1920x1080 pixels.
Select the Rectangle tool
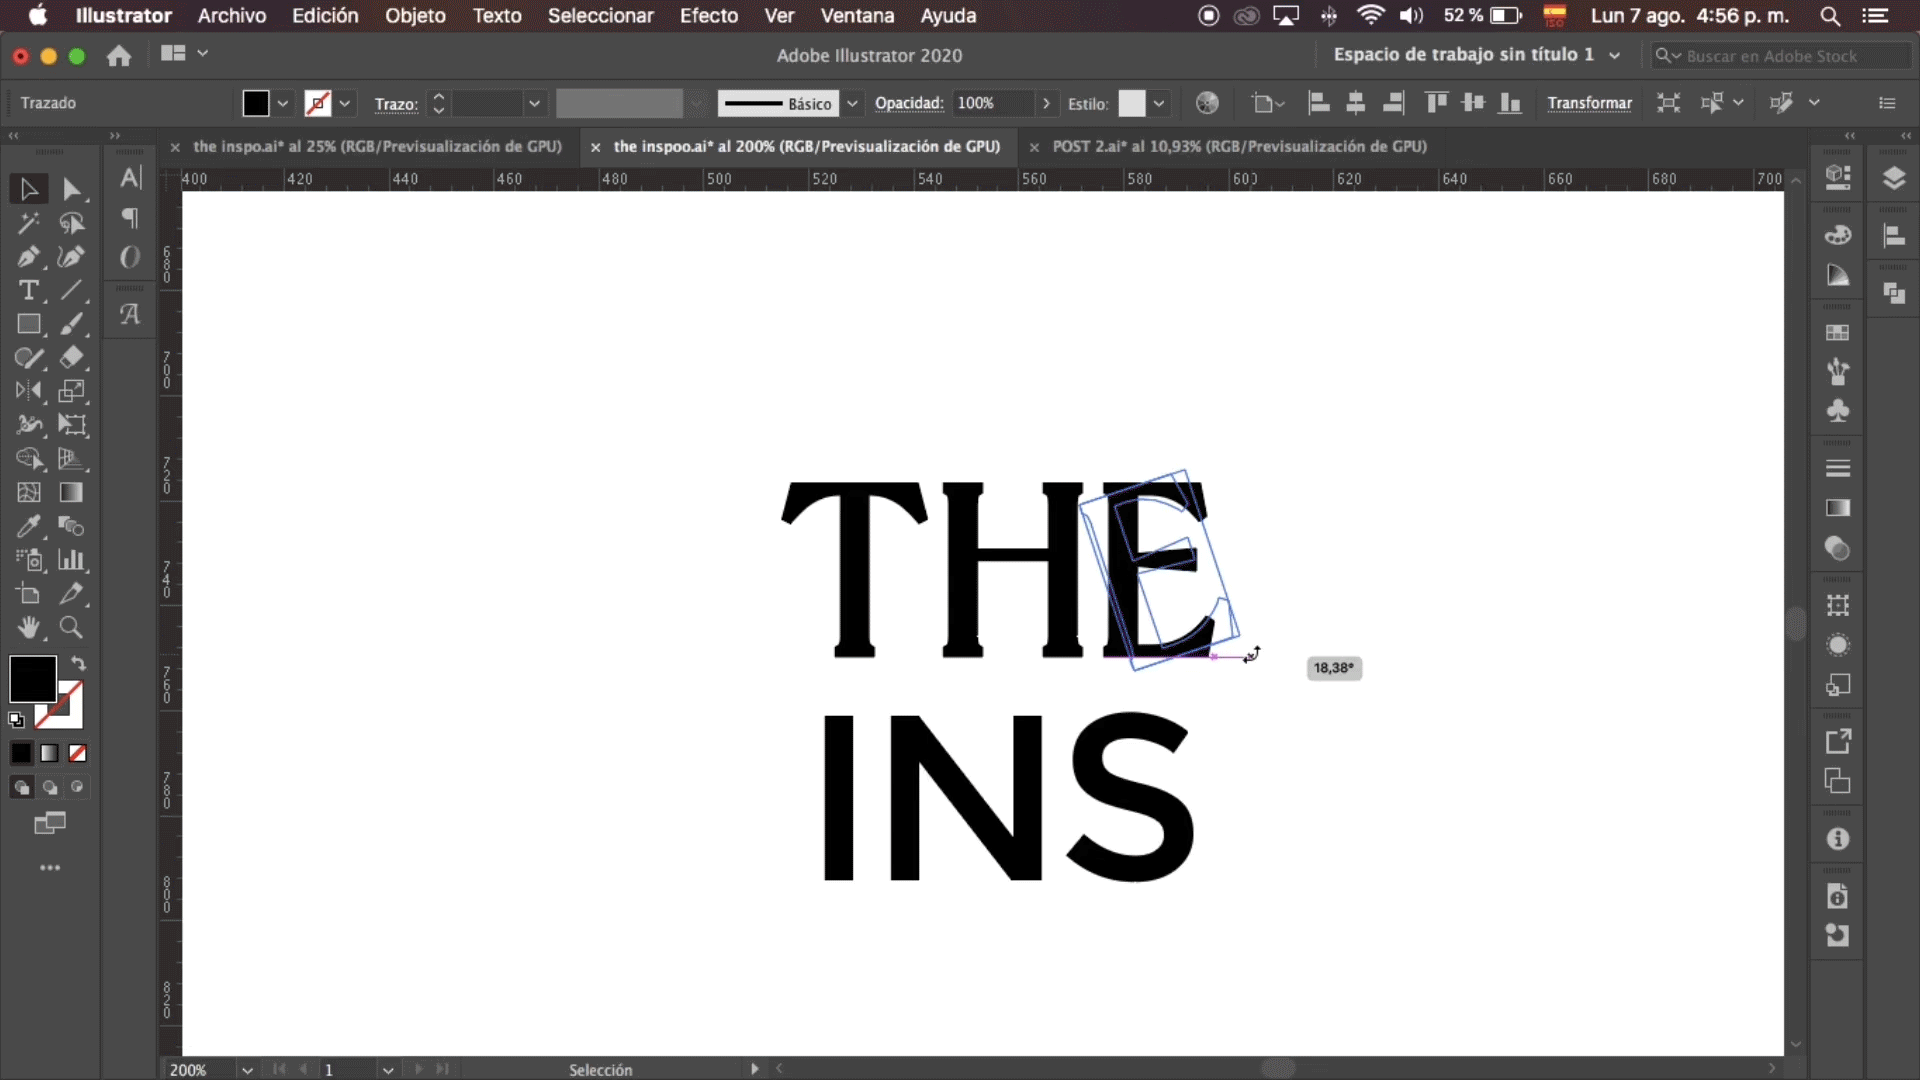28,324
